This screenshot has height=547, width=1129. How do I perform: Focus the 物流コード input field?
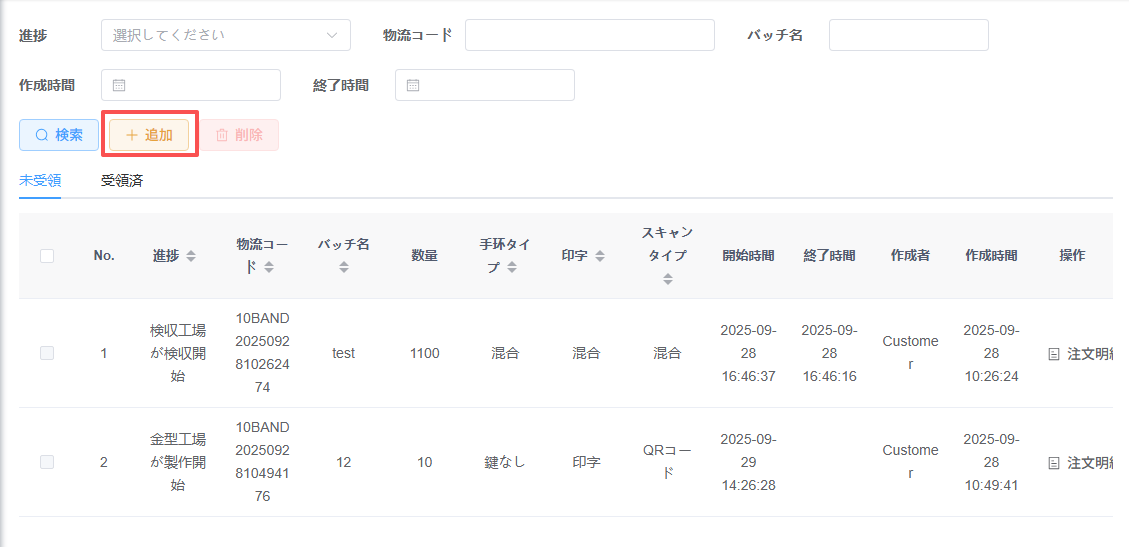click(589, 35)
